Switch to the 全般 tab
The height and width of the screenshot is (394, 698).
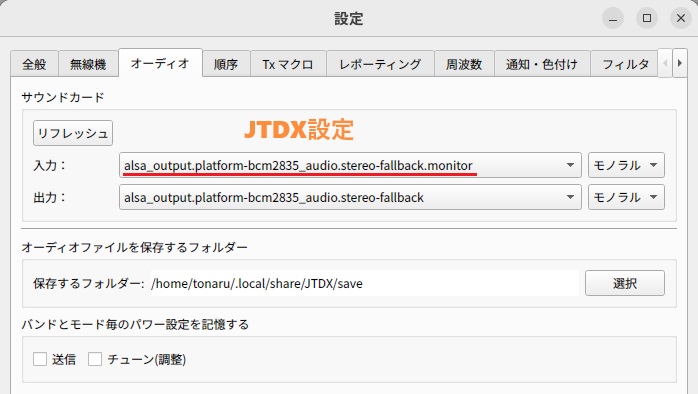tap(35, 64)
